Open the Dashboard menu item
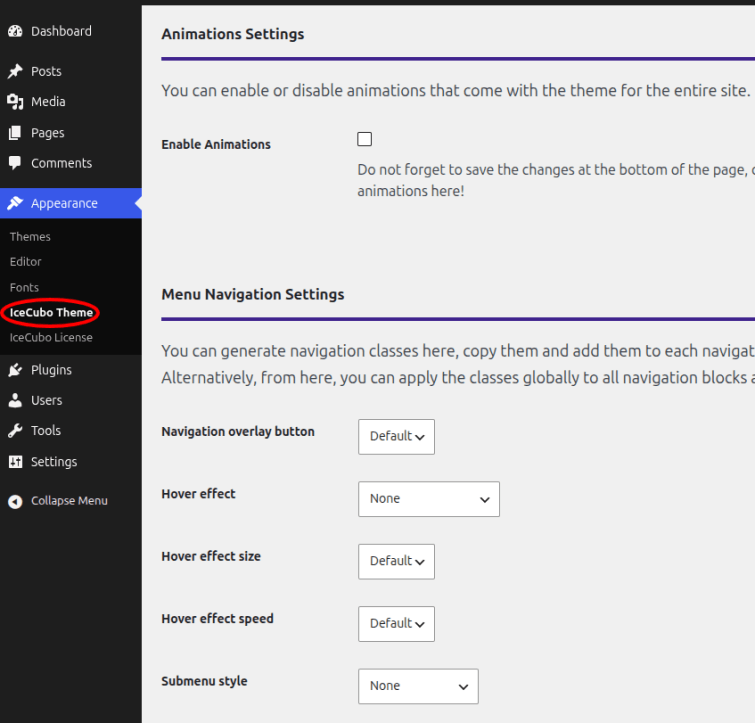The height and width of the screenshot is (723, 755). pos(61,31)
